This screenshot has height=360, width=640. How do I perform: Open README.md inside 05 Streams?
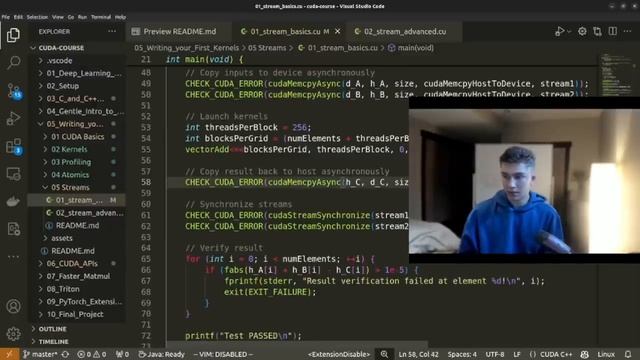(x=77, y=225)
